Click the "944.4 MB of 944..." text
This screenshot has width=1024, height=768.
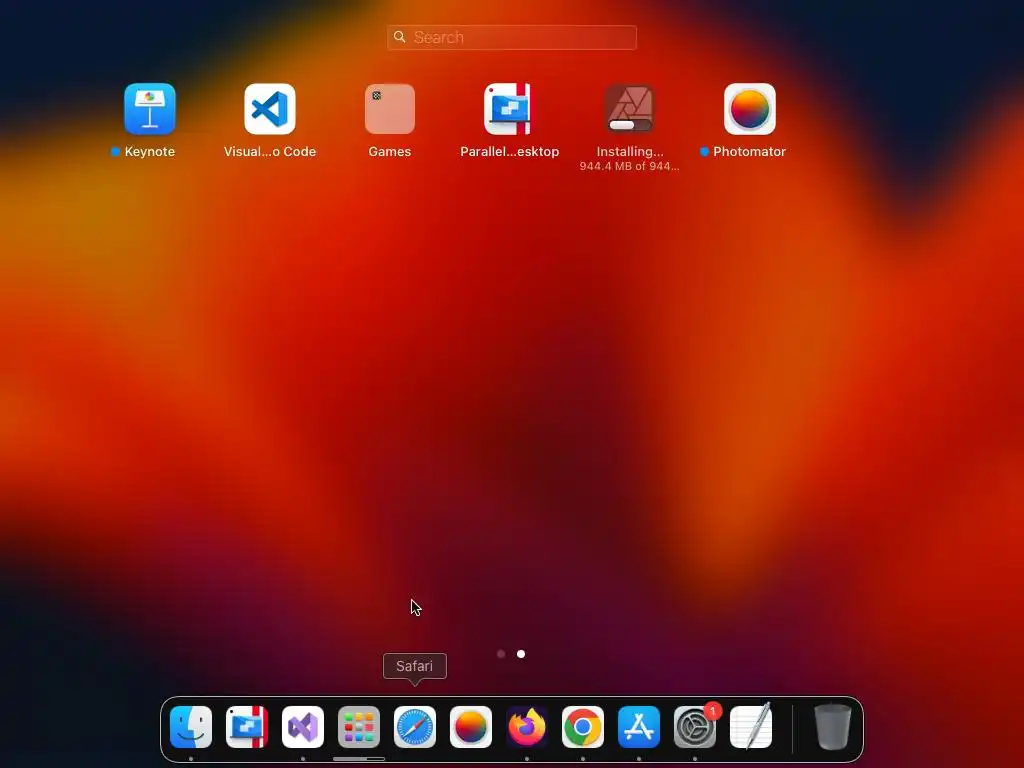tap(630, 167)
